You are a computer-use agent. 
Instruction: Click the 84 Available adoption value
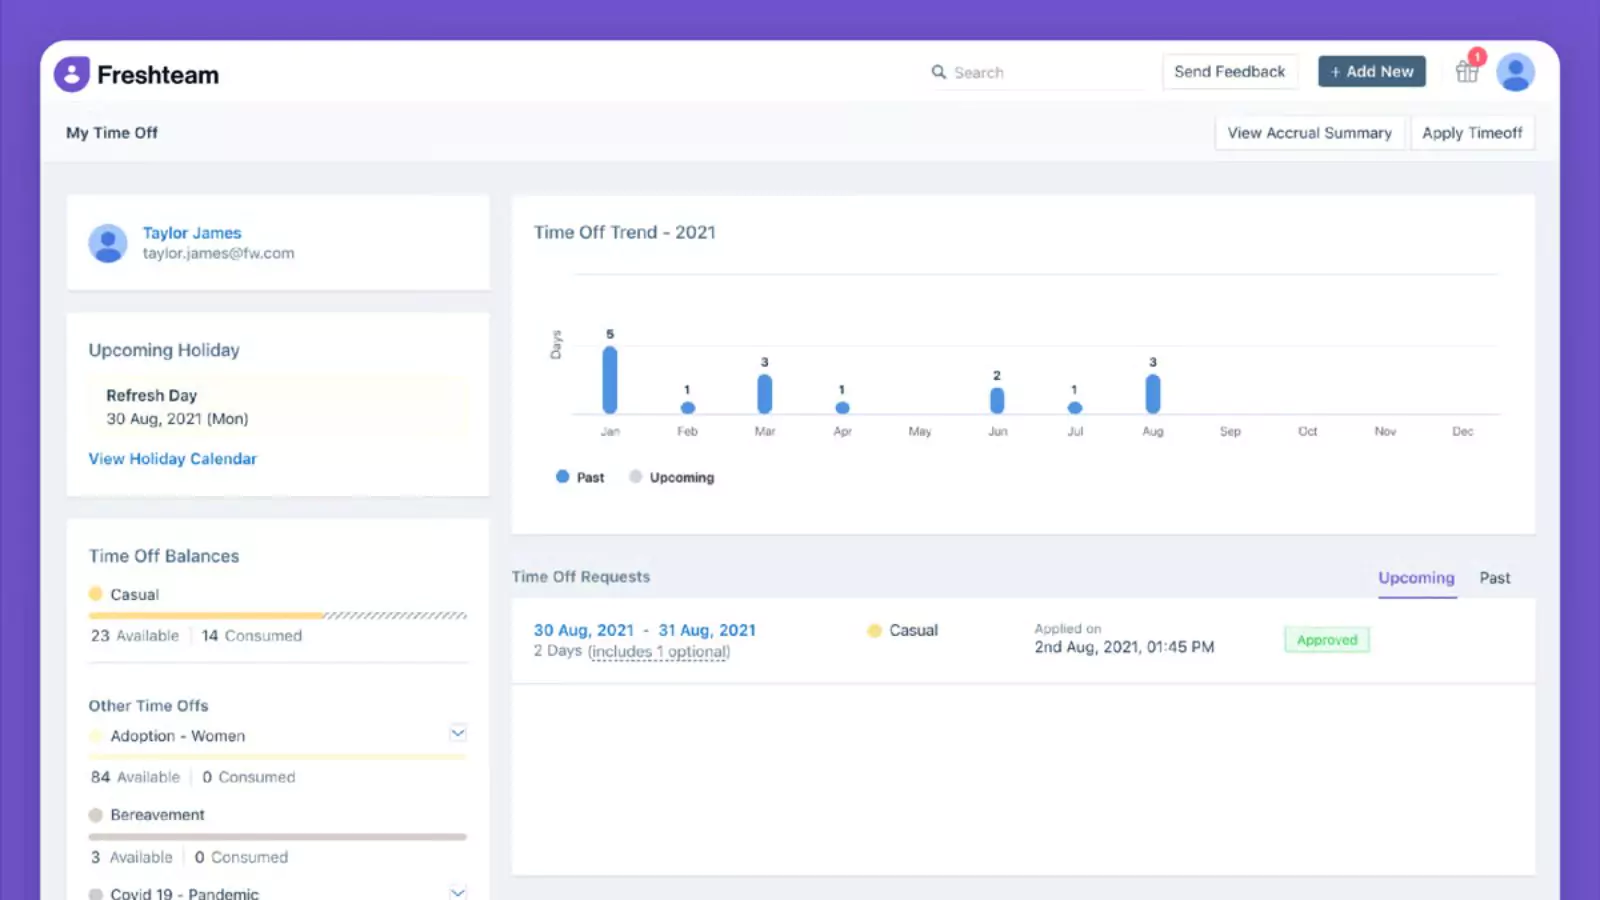(135, 777)
